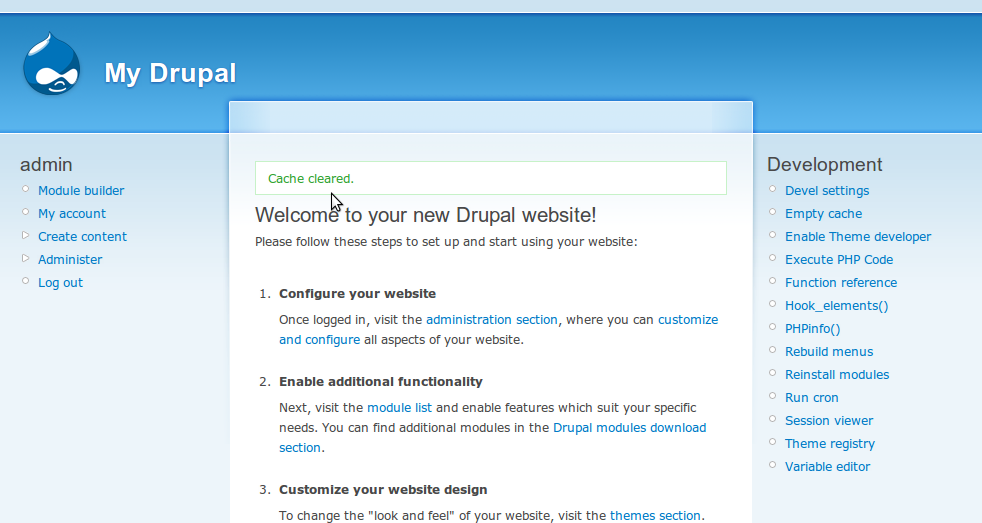Open the Create content link
The width and height of the screenshot is (982, 523).
pyautogui.click(x=82, y=237)
